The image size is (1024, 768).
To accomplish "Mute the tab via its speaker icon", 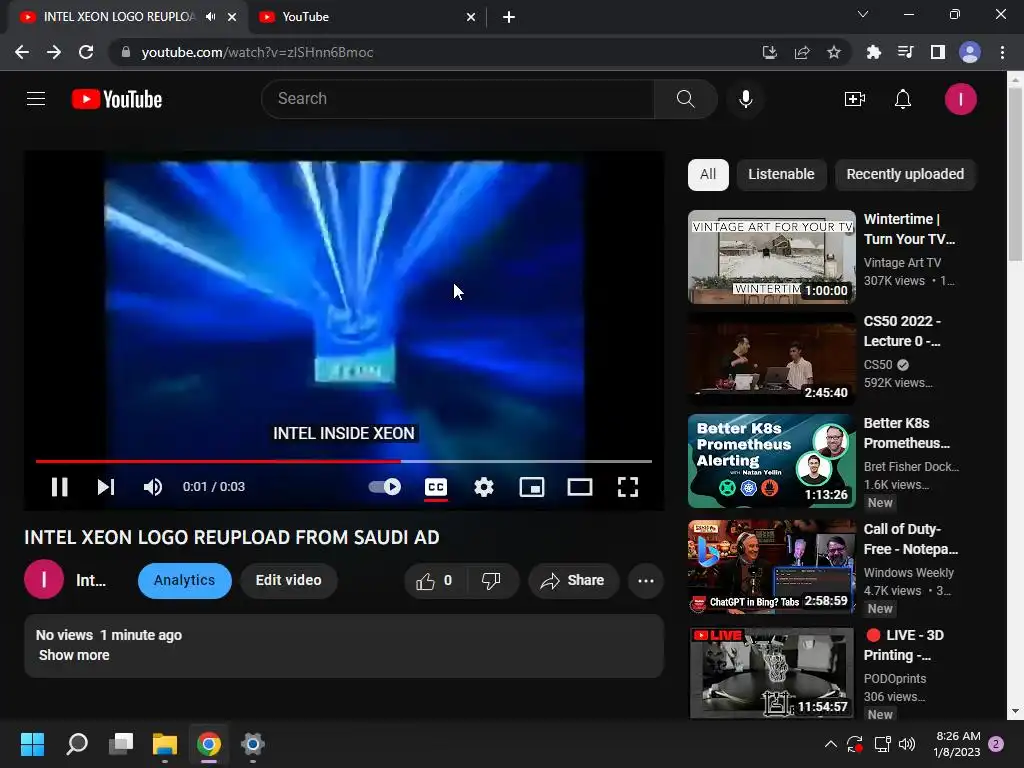I will [x=210, y=17].
